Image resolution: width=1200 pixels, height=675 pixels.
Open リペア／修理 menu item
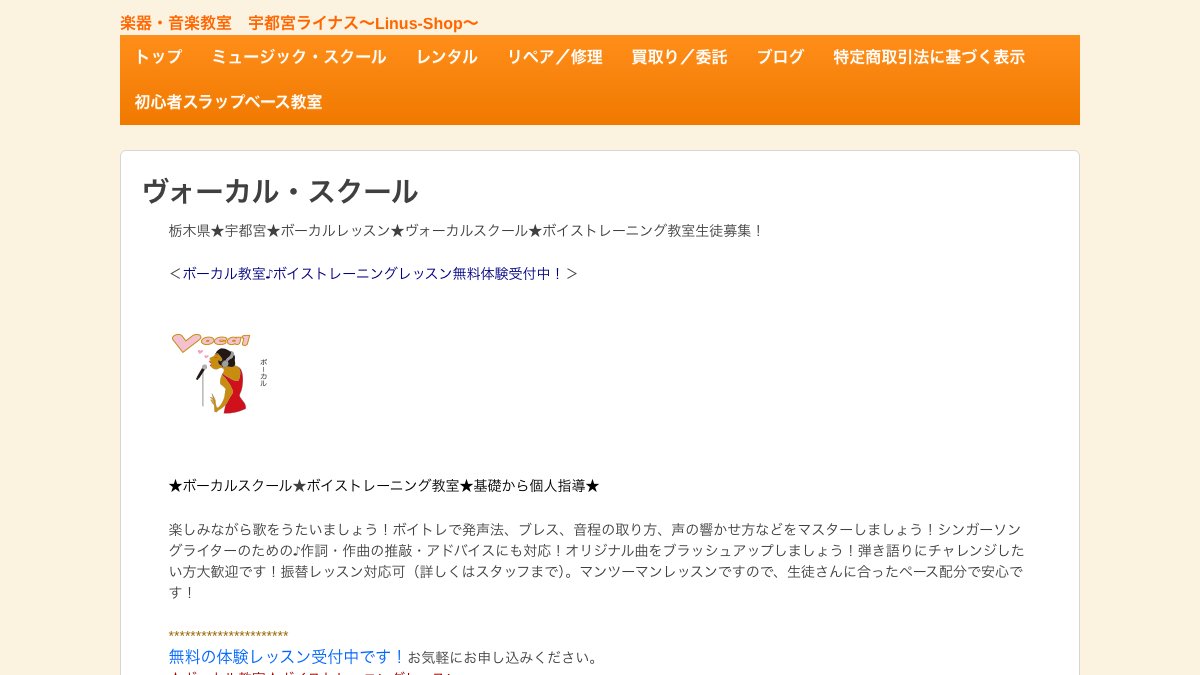(554, 57)
